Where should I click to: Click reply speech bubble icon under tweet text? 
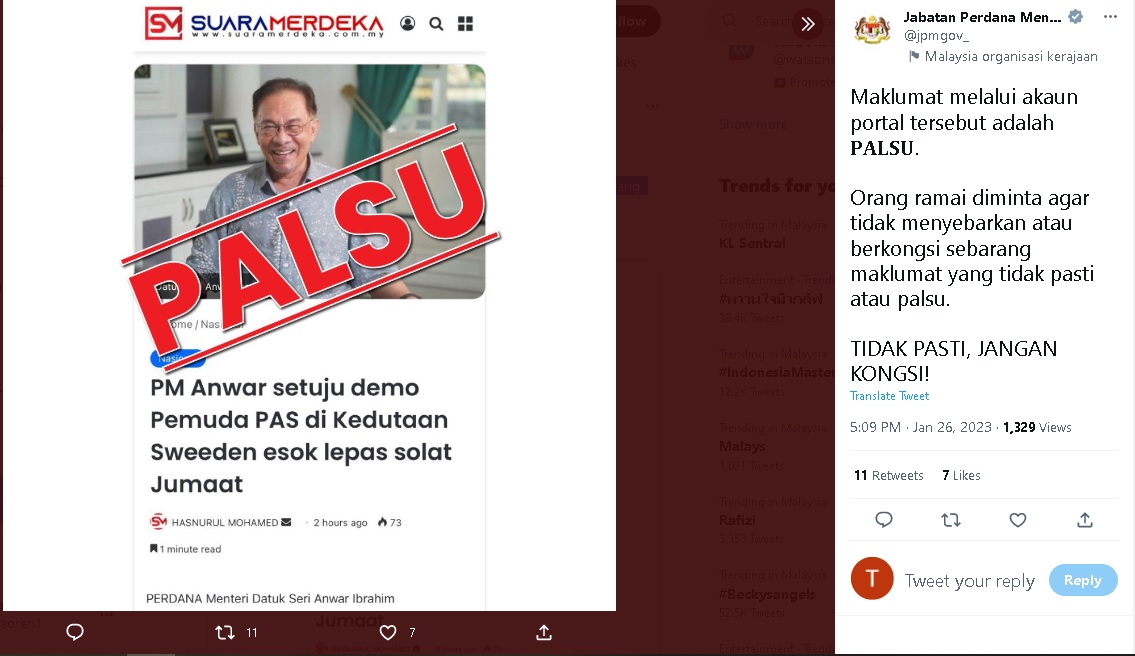click(x=884, y=520)
